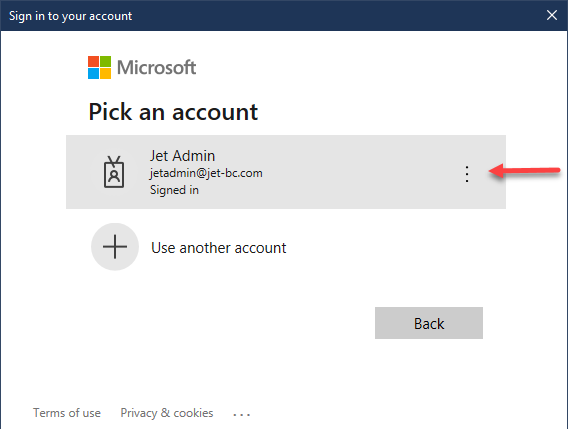Click the plus icon to add an account
This screenshot has height=429, width=568.
[115, 247]
